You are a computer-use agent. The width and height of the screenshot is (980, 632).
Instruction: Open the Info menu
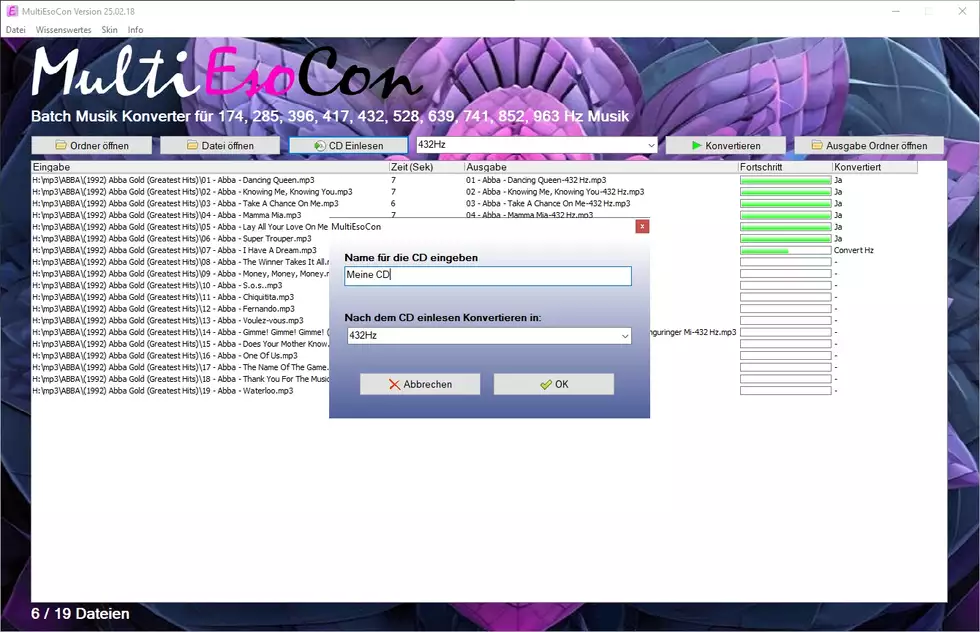[x=135, y=29]
